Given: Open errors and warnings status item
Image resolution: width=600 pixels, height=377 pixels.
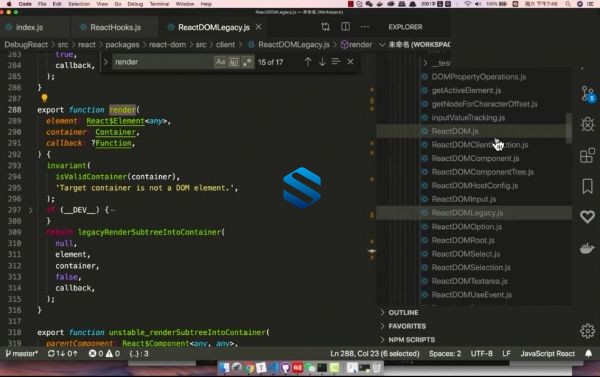Looking at the screenshot, I should click(x=104, y=354).
